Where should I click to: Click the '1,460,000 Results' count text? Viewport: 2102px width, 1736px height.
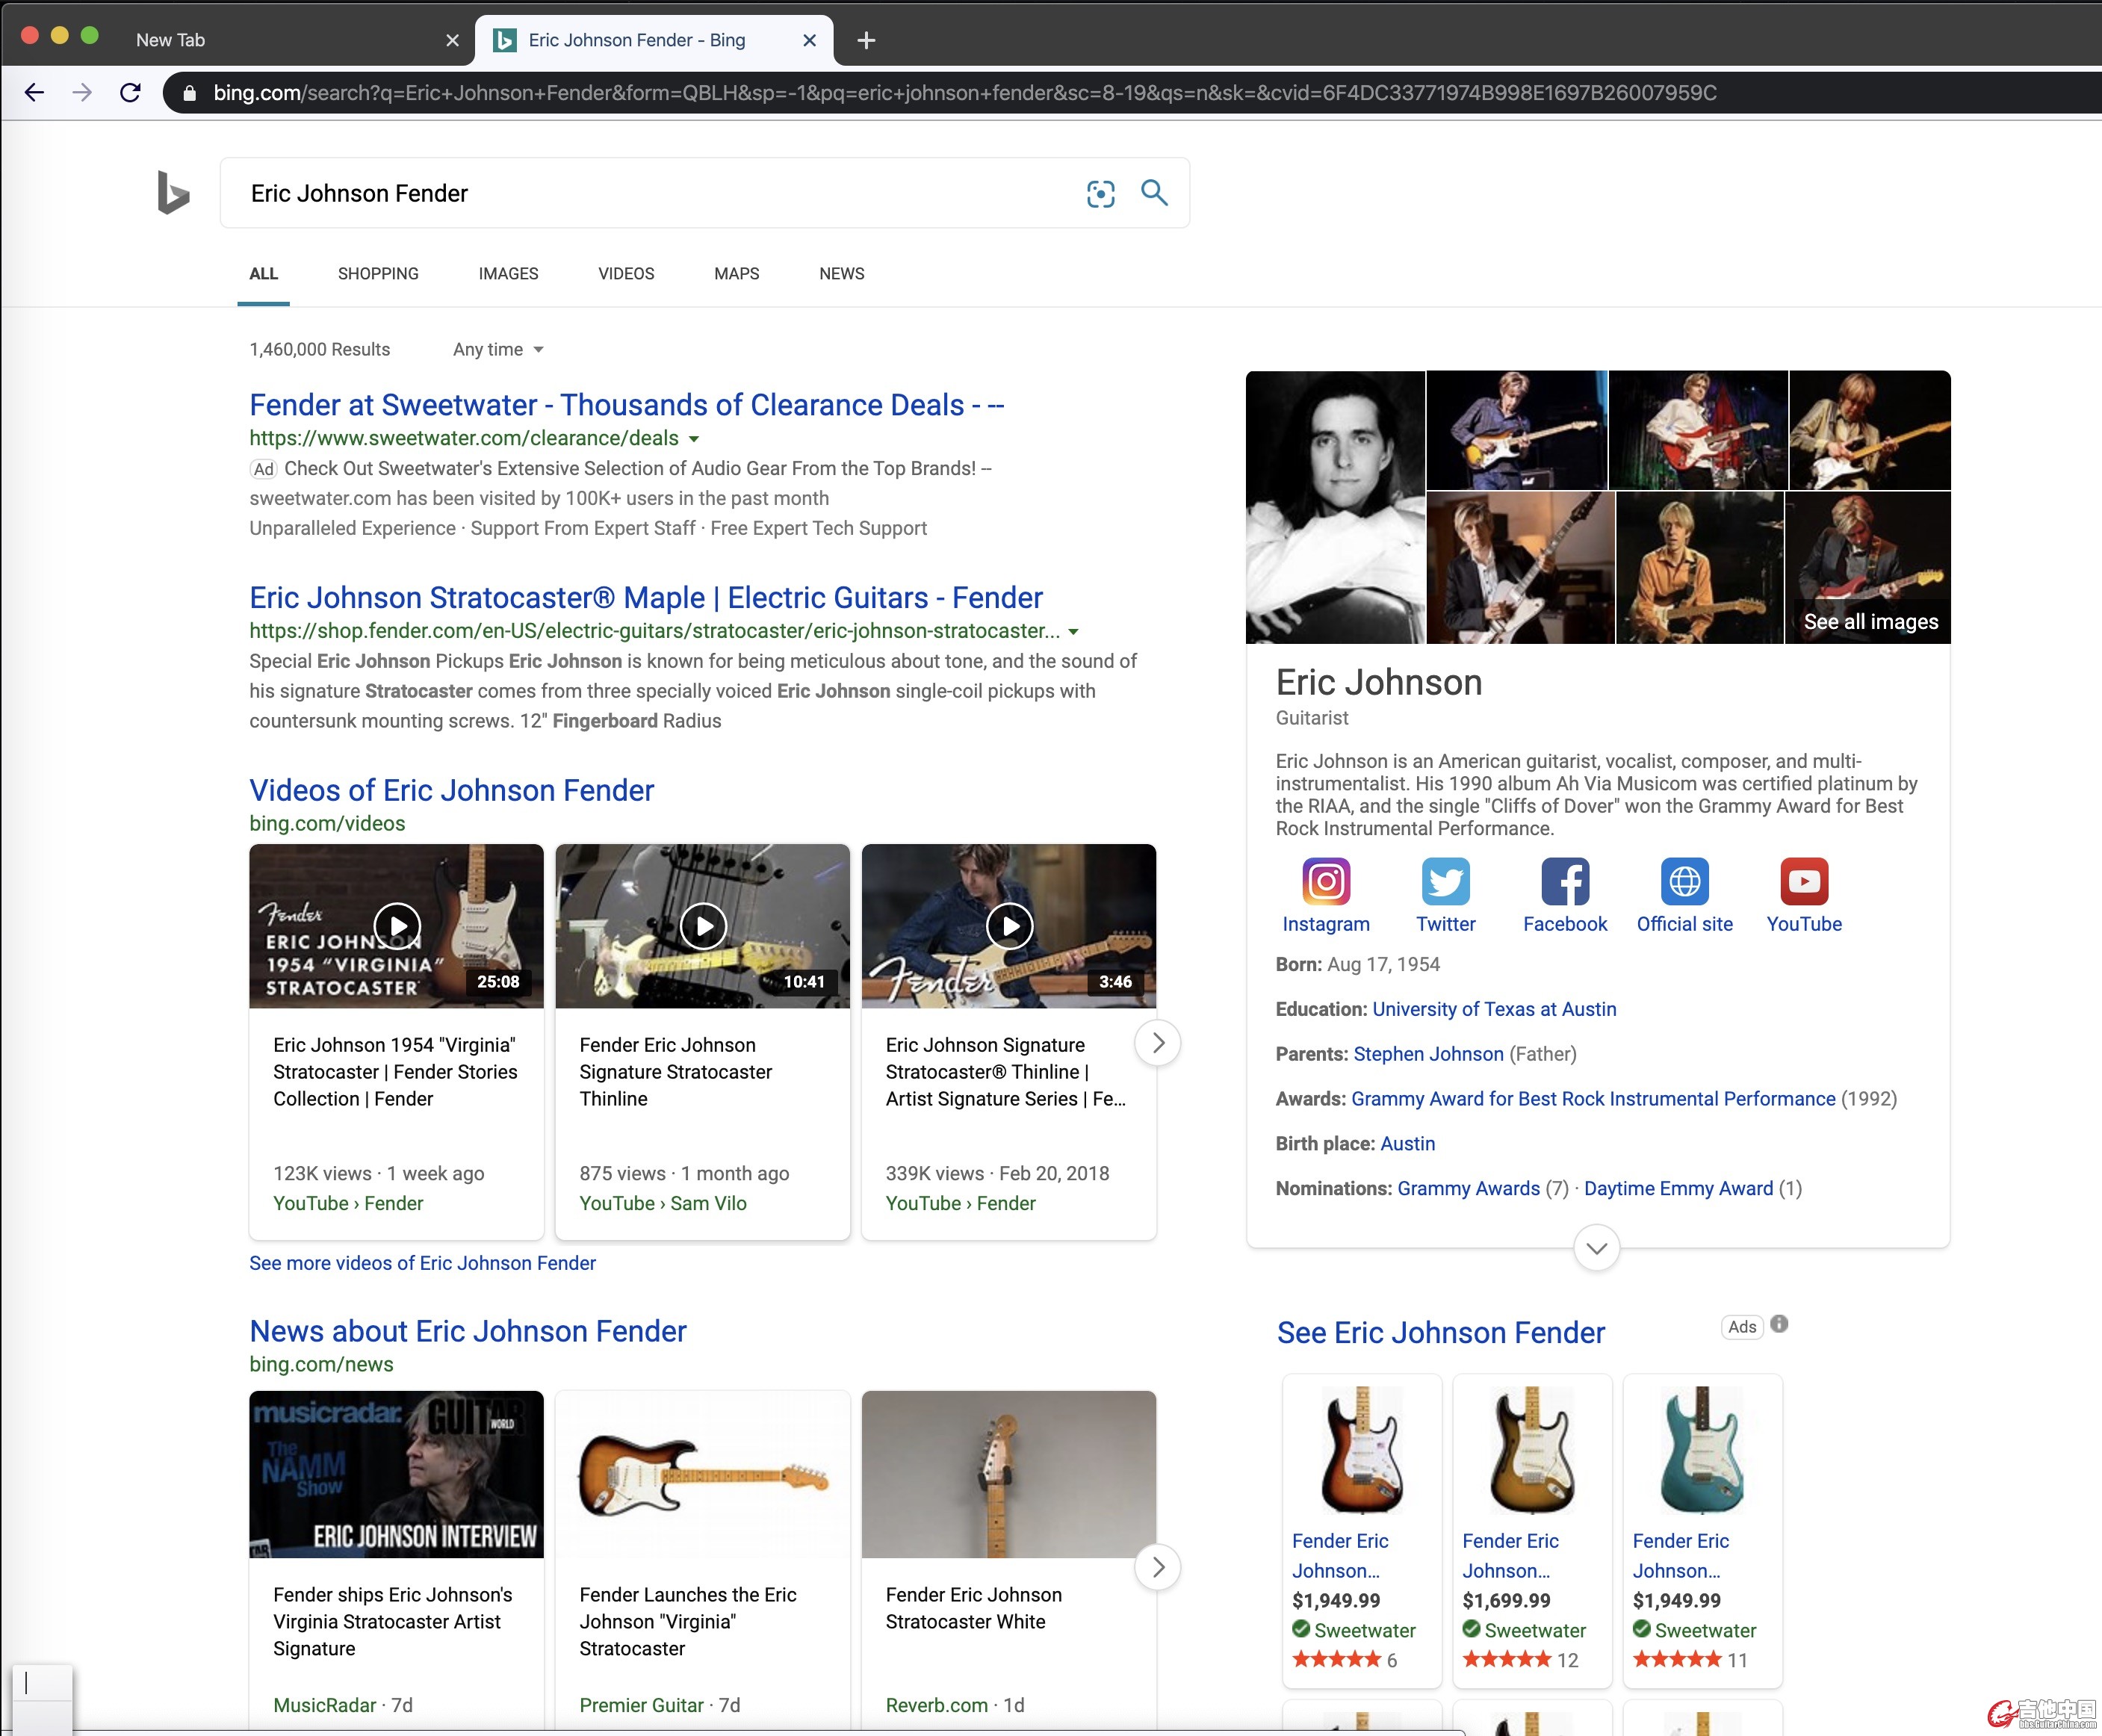(x=319, y=349)
